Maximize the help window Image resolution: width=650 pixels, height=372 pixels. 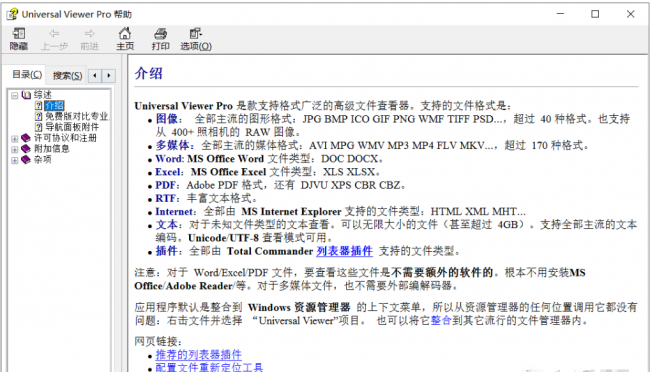coord(595,14)
